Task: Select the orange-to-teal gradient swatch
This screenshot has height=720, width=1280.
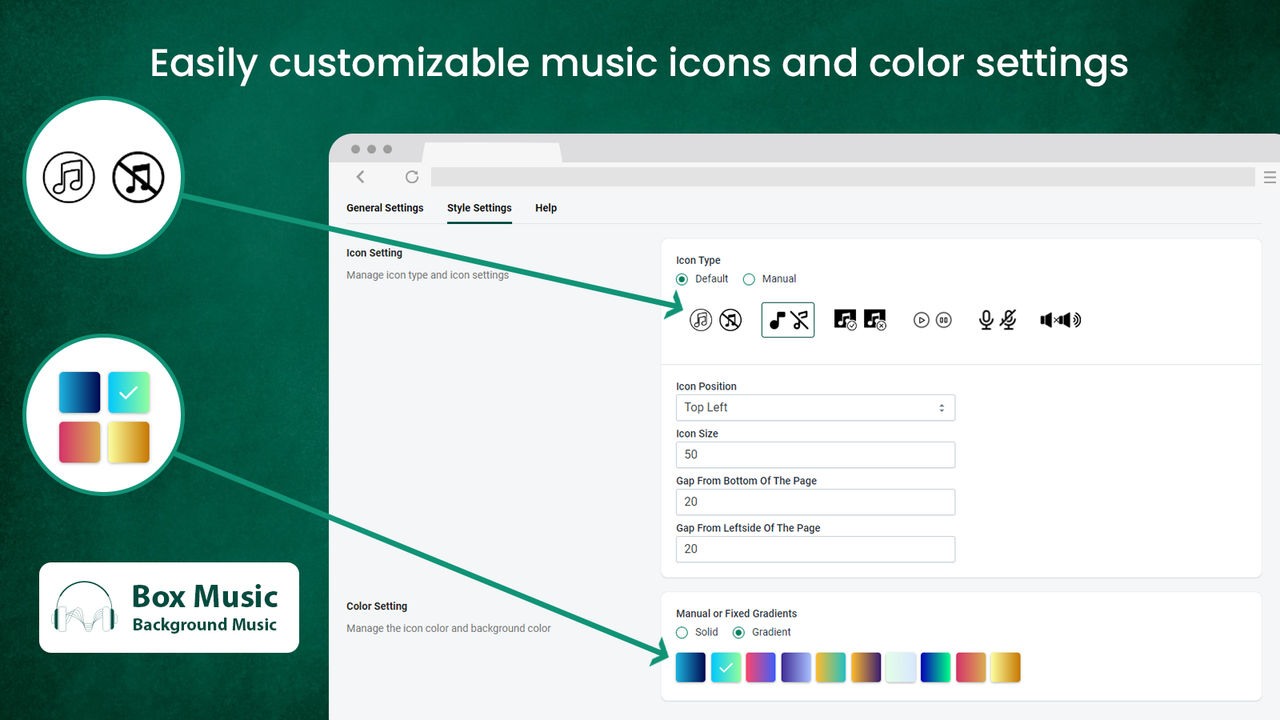Action: coord(831,667)
